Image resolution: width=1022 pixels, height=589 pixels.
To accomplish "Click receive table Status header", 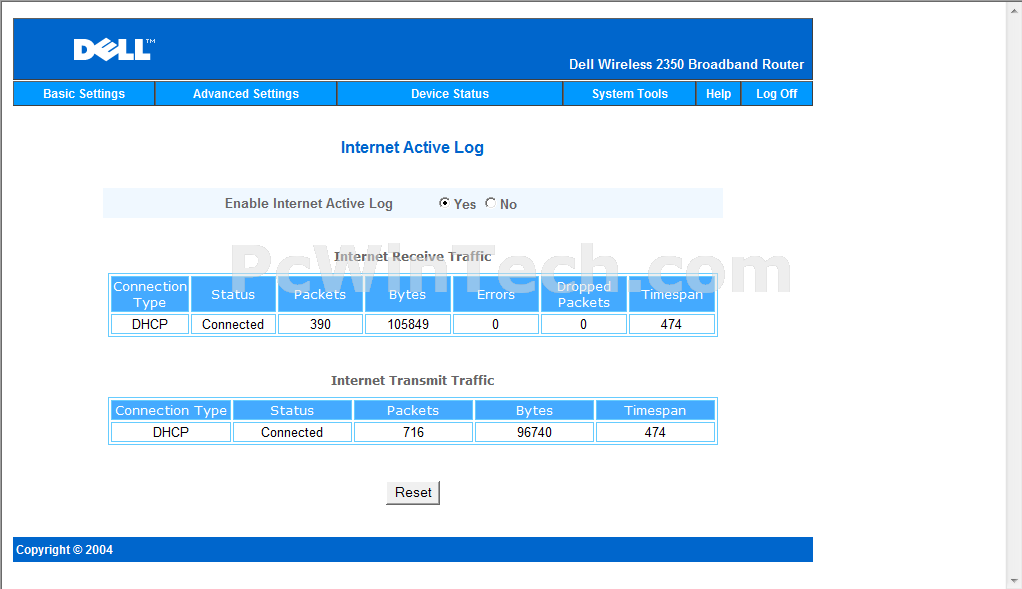I will tap(233, 294).
